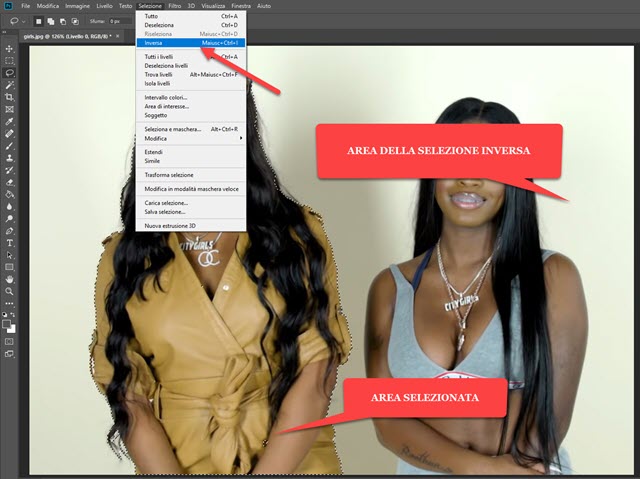The width and height of the screenshot is (640, 479).
Task: Open the Visualizza menu
Action: point(213,6)
